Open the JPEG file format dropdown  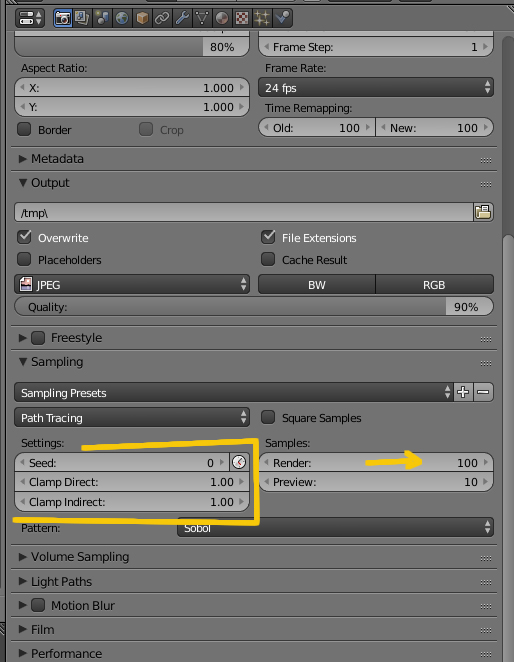point(132,285)
